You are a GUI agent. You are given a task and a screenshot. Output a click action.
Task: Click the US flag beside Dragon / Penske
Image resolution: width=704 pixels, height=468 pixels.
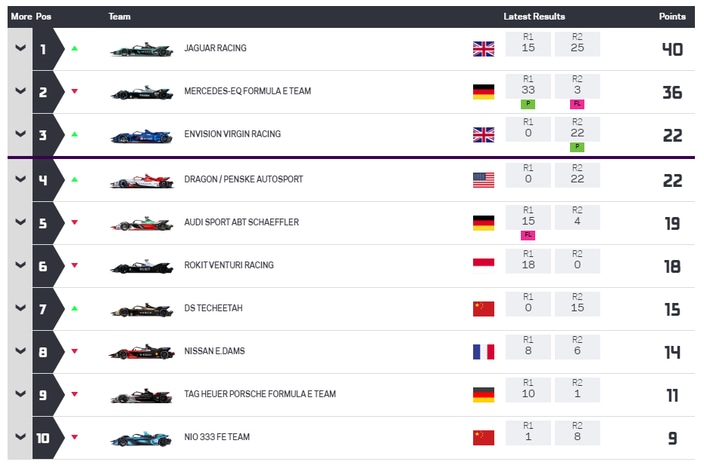pos(484,180)
